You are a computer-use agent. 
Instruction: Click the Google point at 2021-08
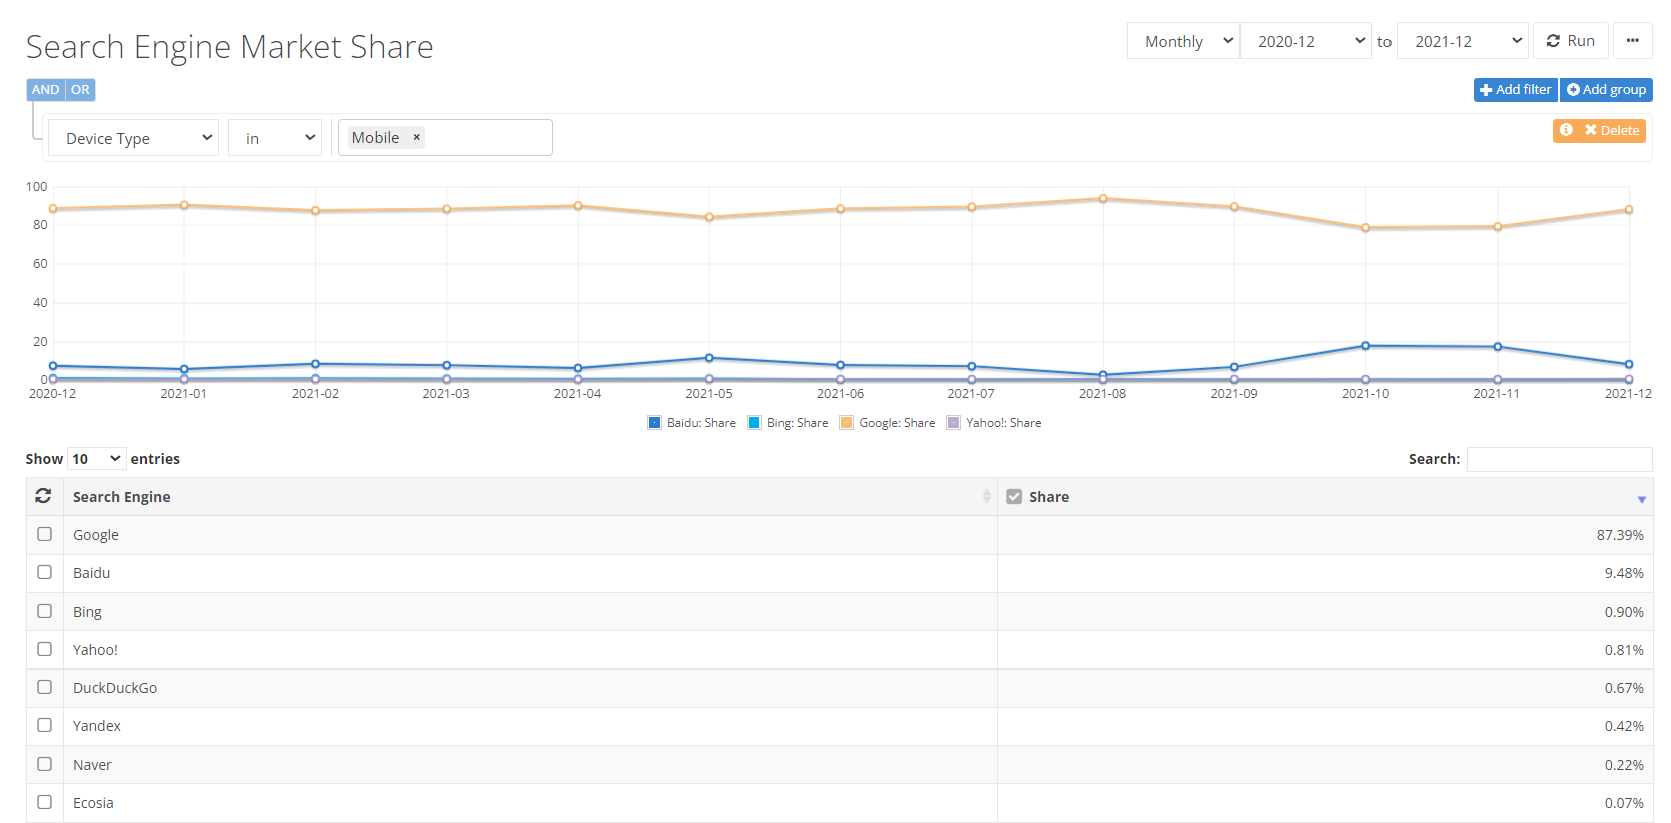tap(1103, 199)
